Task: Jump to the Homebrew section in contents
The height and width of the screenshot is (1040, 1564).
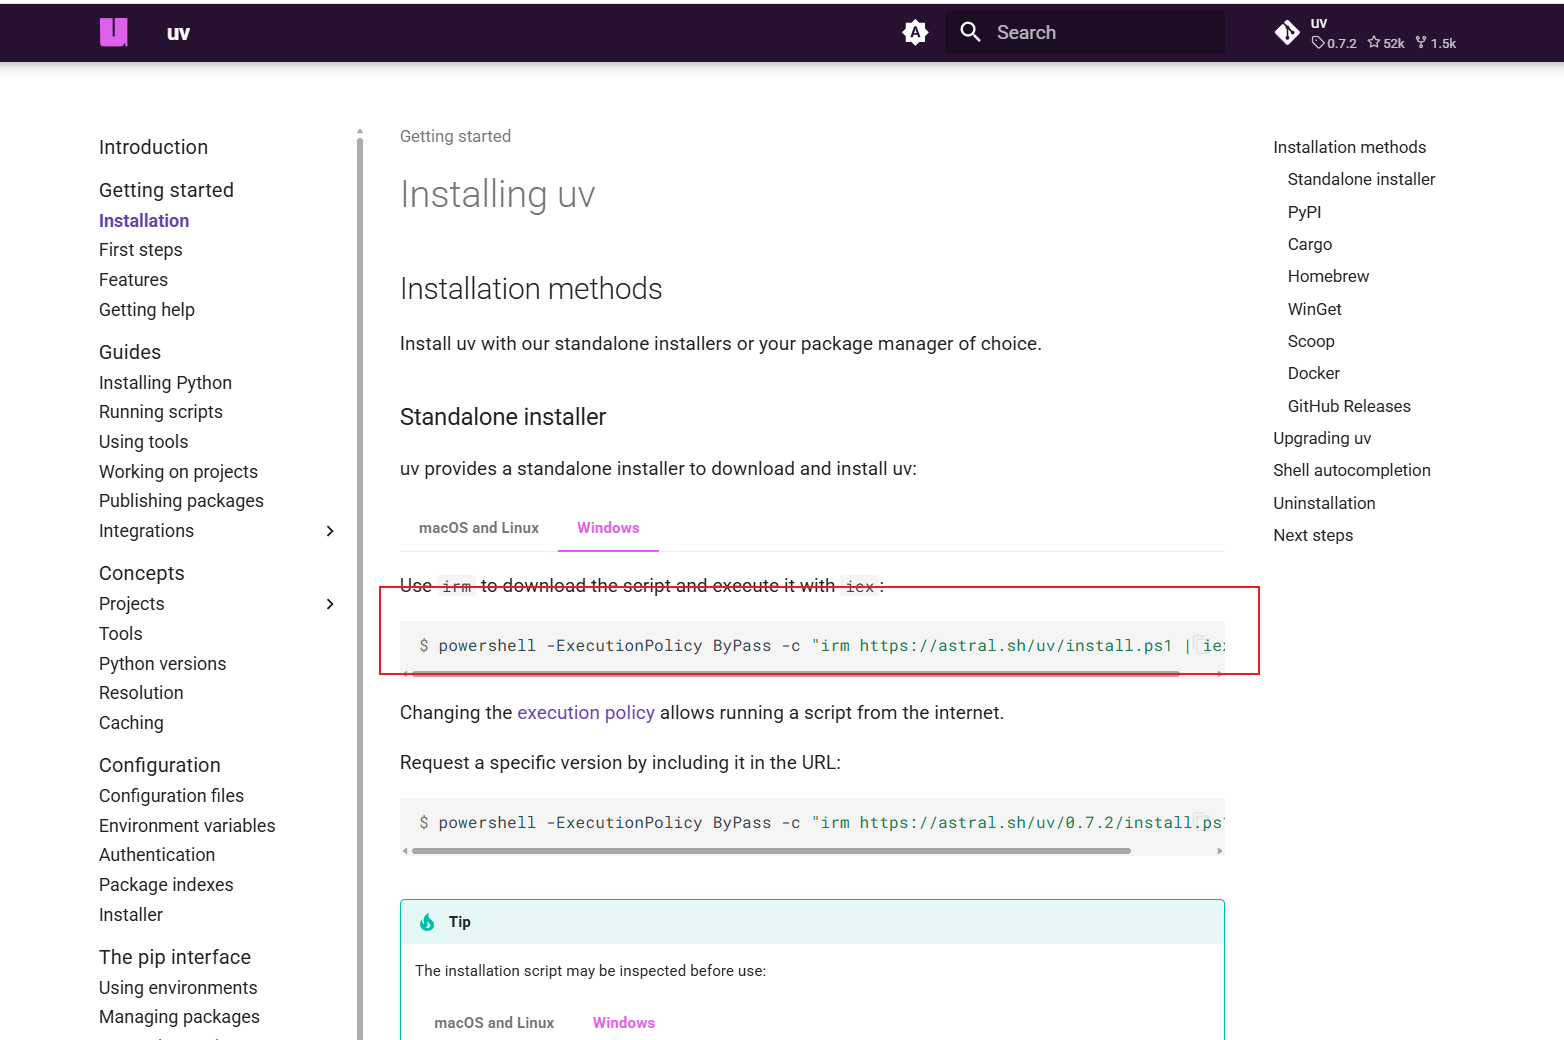Action: [1328, 277]
